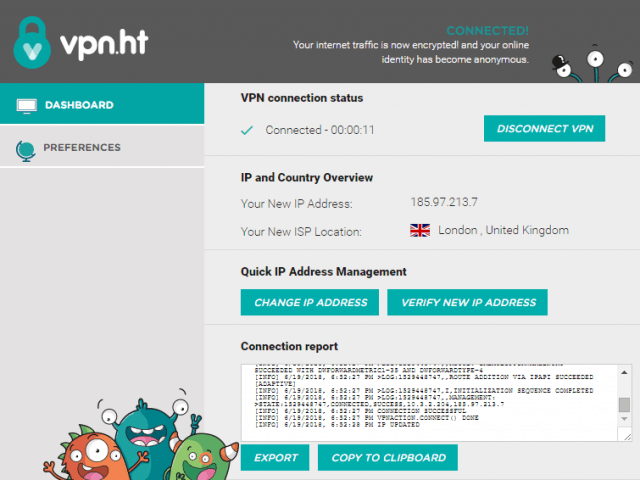This screenshot has height=480, width=640.
Task: Click the United Kingdom flag icon
Action: tap(420, 230)
